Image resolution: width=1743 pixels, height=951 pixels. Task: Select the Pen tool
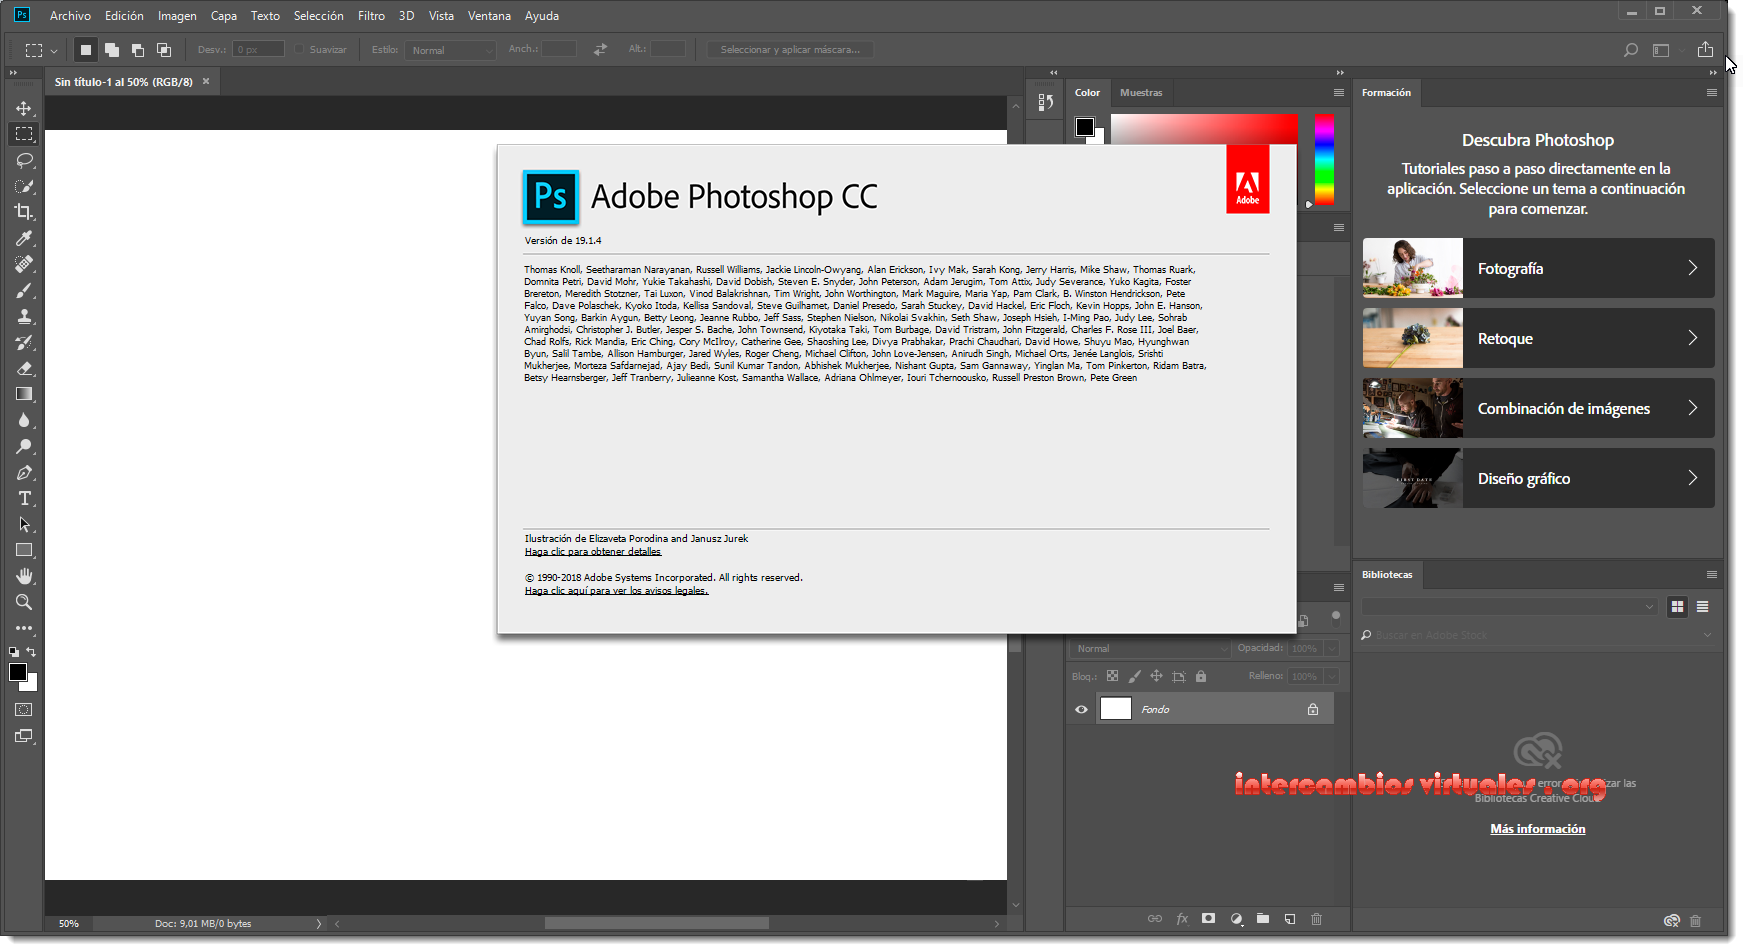[x=24, y=472]
